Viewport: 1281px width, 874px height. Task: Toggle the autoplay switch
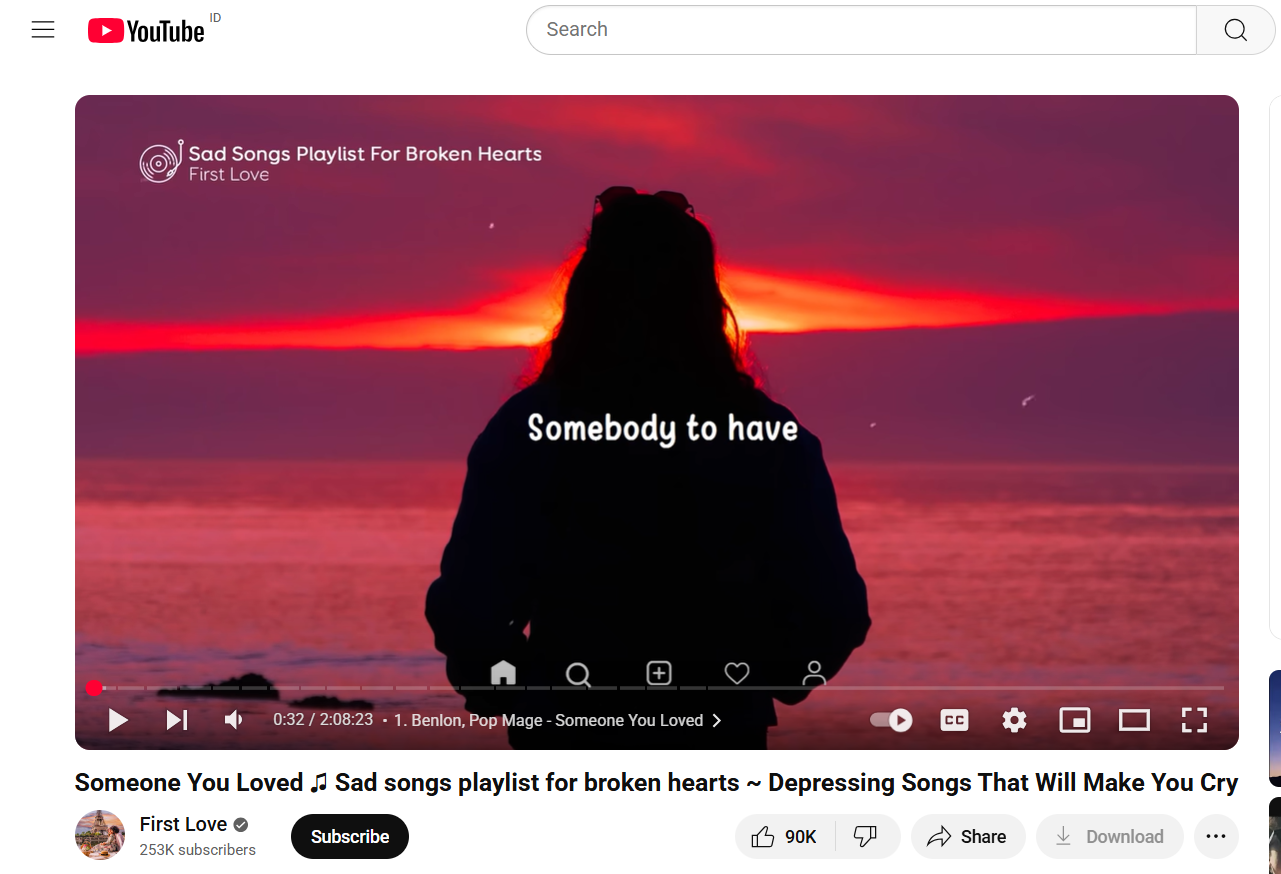point(891,720)
